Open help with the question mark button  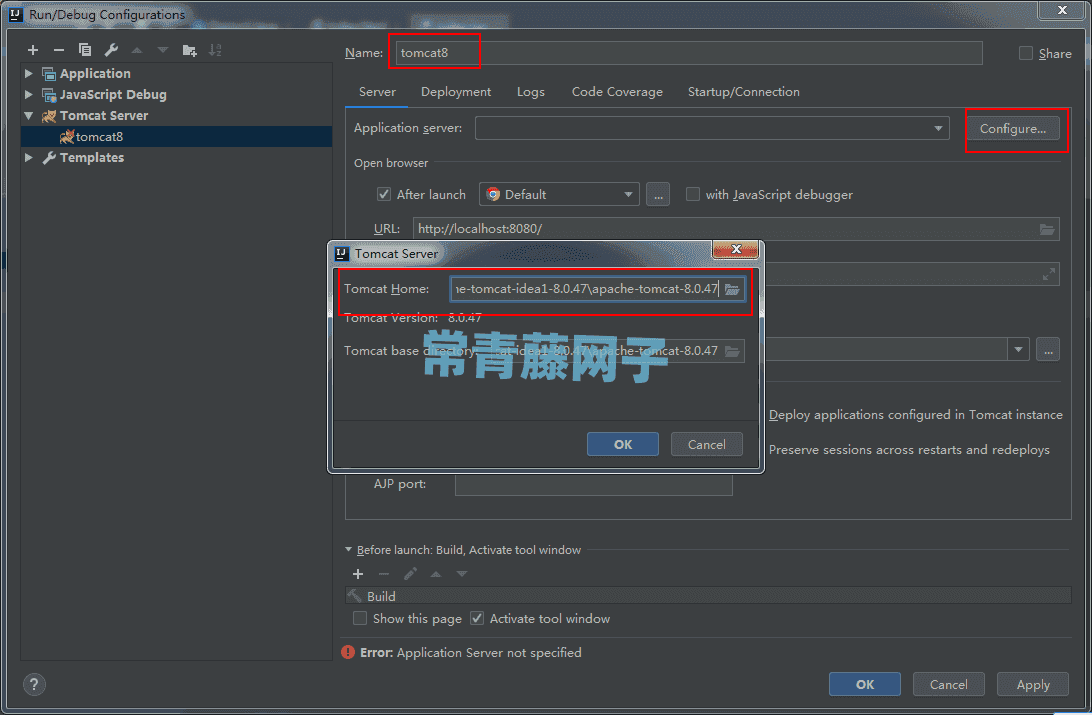click(34, 684)
